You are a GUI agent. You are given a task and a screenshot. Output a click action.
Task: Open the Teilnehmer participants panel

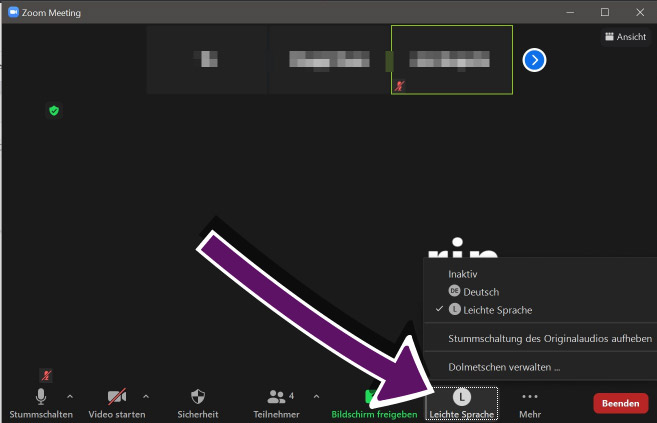coord(276,403)
